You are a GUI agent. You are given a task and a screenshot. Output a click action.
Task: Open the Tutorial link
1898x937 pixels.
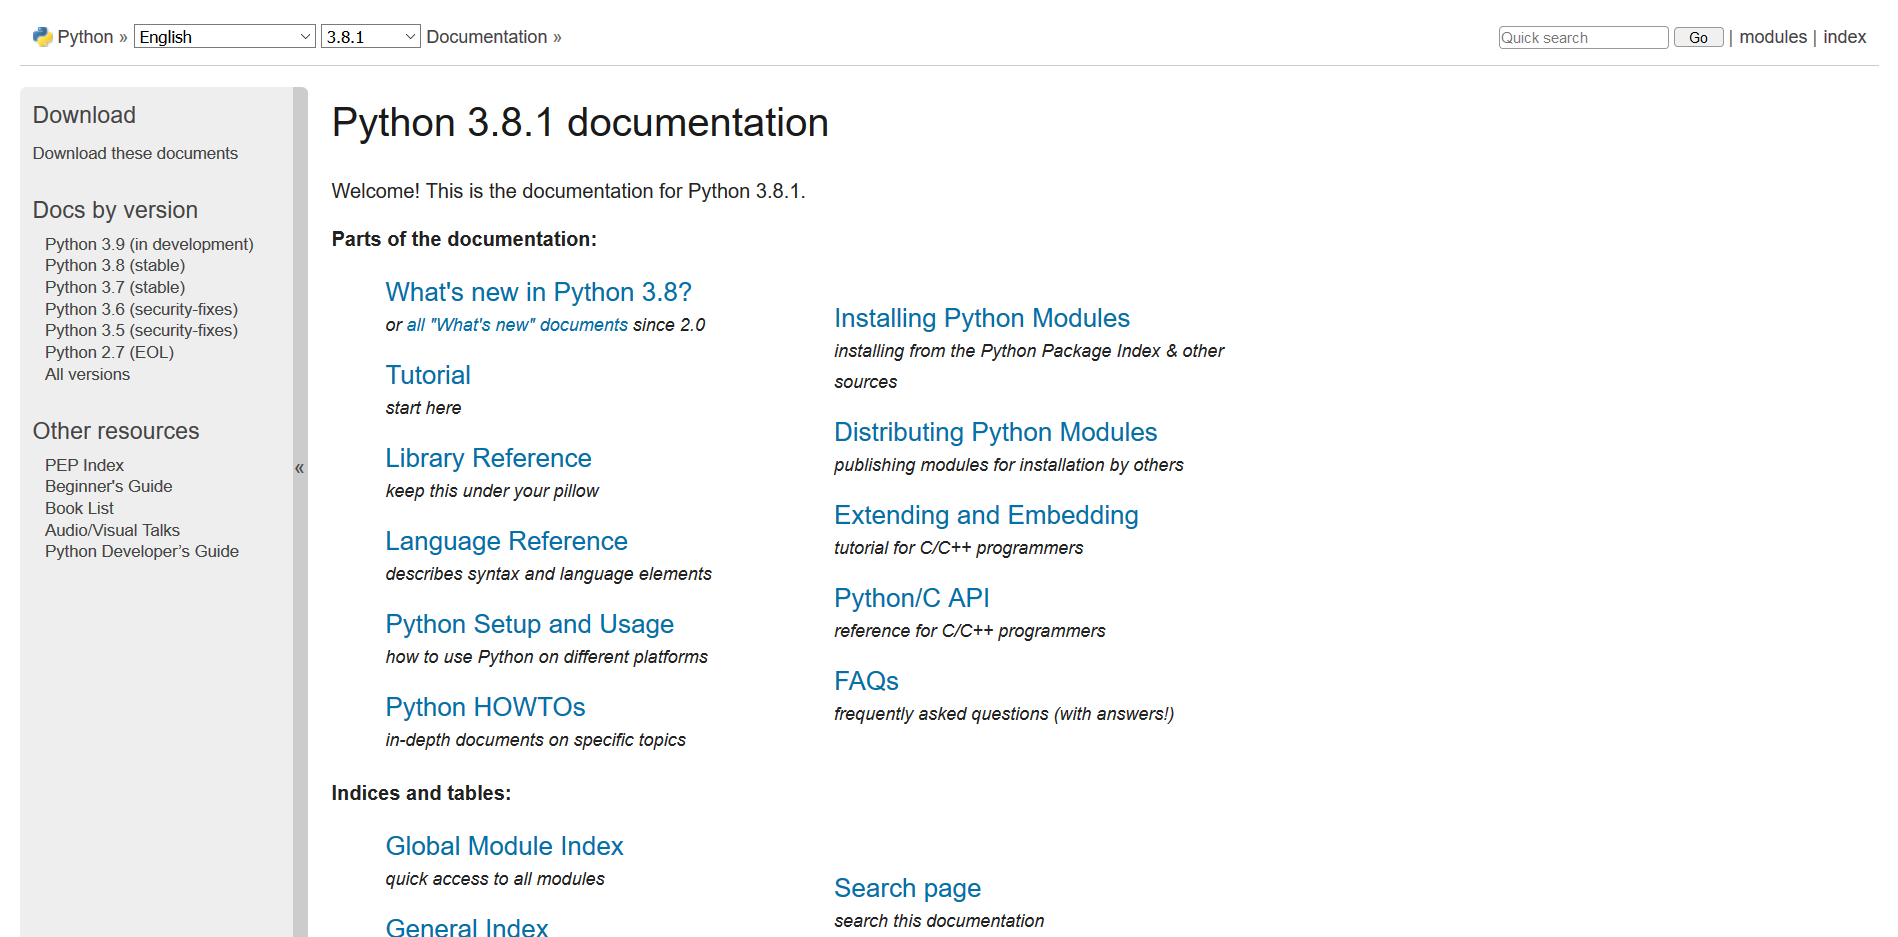click(x=428, y=375)
